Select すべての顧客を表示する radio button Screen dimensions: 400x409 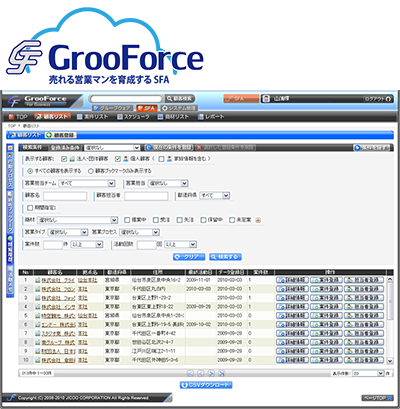tap(30, 171)
